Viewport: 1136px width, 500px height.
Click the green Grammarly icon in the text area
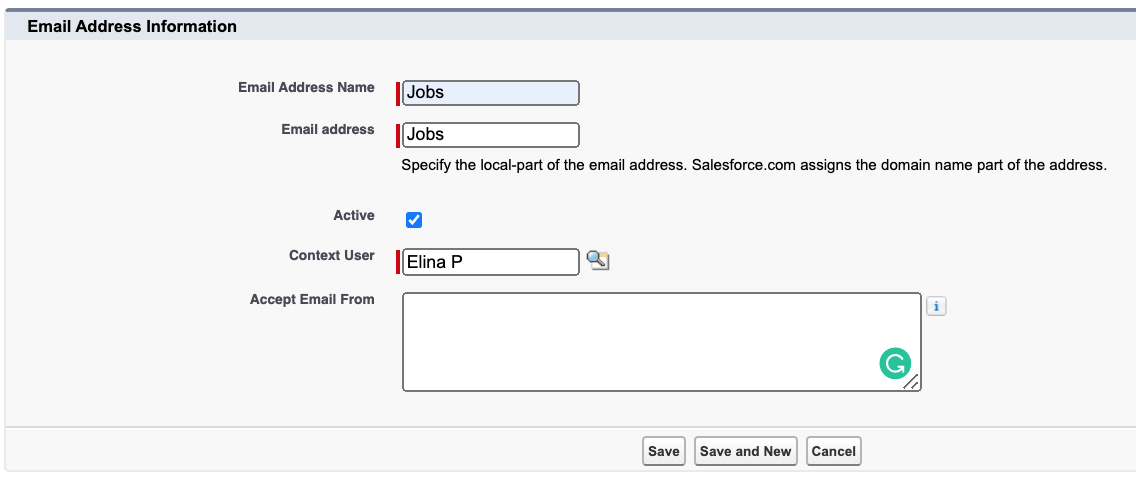[895, 364]
